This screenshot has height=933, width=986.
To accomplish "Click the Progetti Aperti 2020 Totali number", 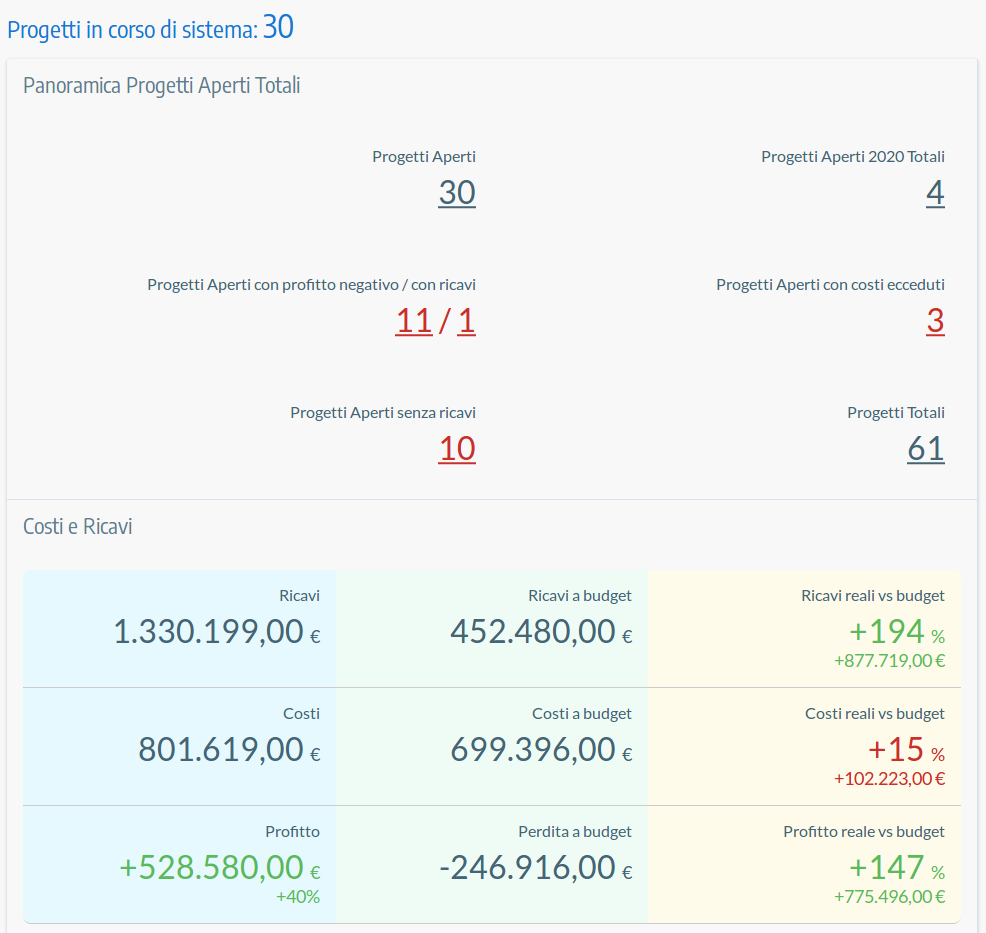I will [x=934, y=193].
